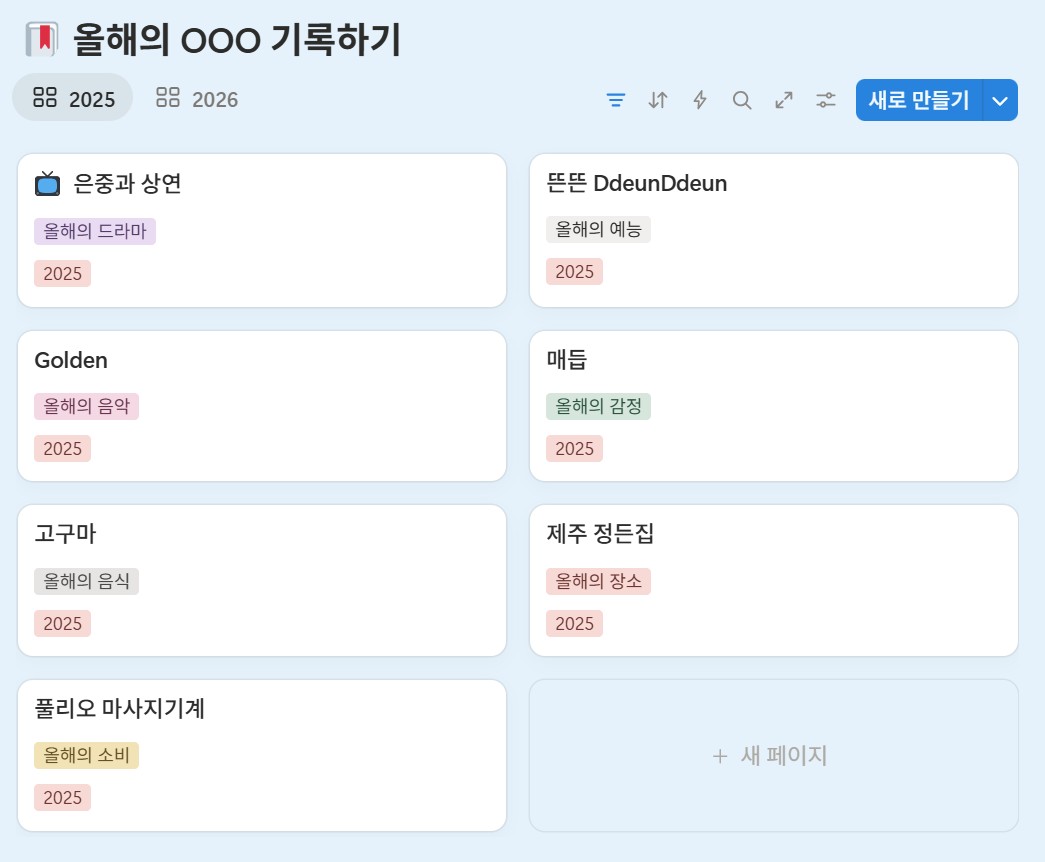Viewport: 1045px width, 862px height.
Task: Open database in full page via expand icon
Action: (x=784, y=100)
